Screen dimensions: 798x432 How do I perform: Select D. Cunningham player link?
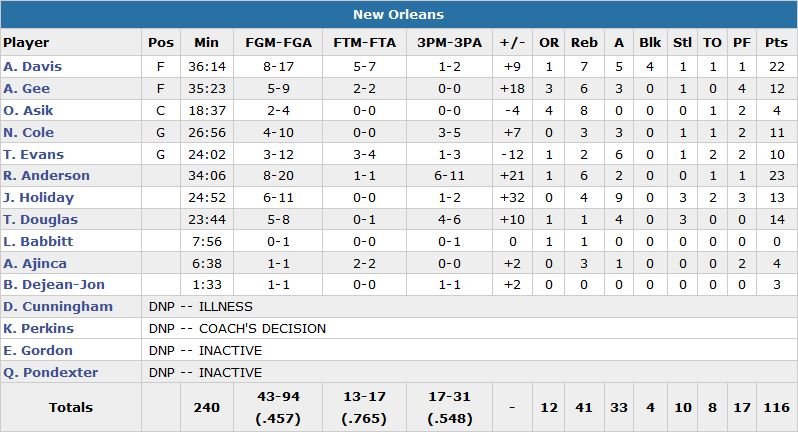pyautogui.click(x=57, y=307)
